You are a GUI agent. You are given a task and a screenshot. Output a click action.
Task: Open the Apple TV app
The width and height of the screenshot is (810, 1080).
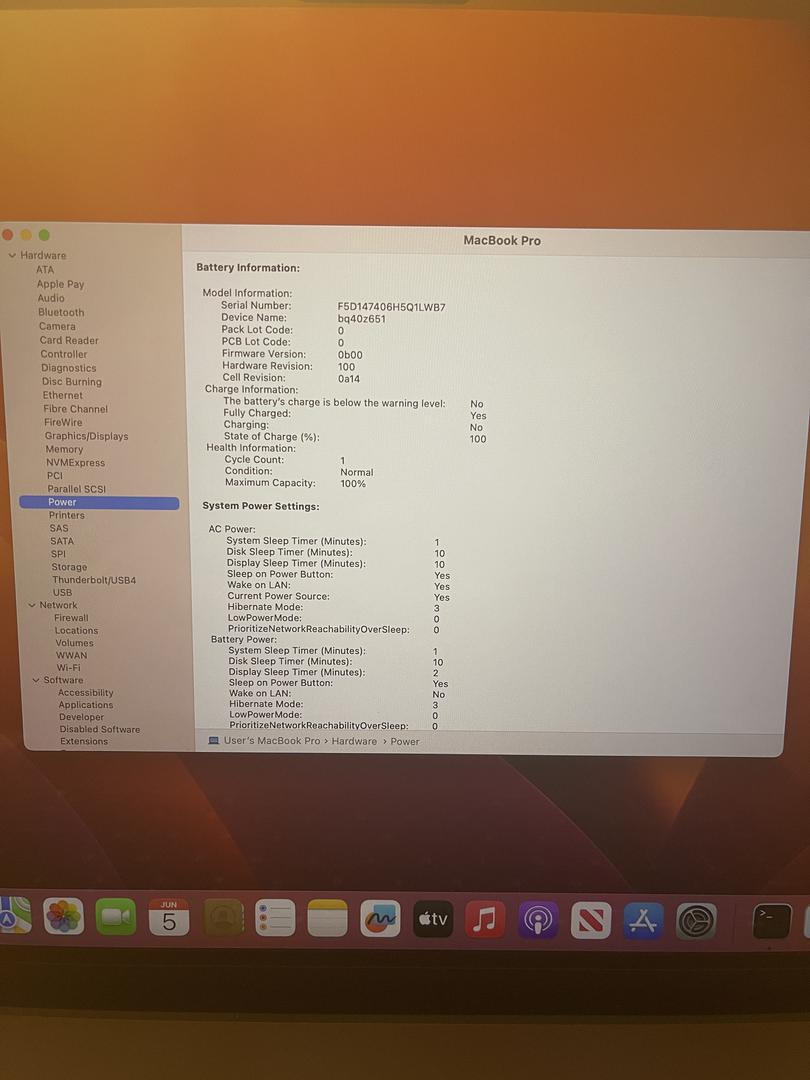pos(433,919)
